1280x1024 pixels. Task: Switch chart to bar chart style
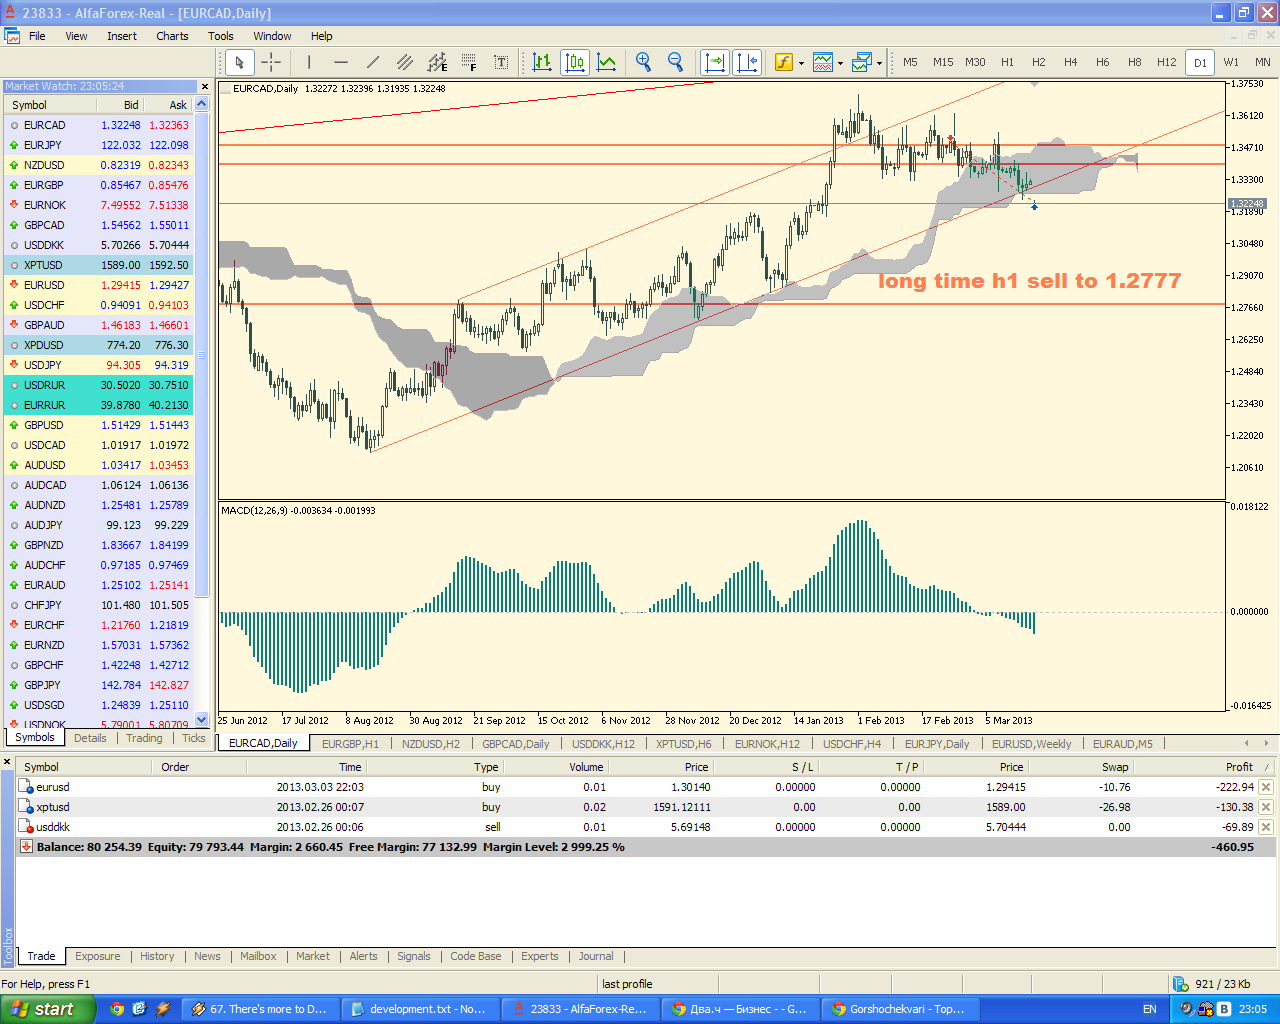pos(542,62)
